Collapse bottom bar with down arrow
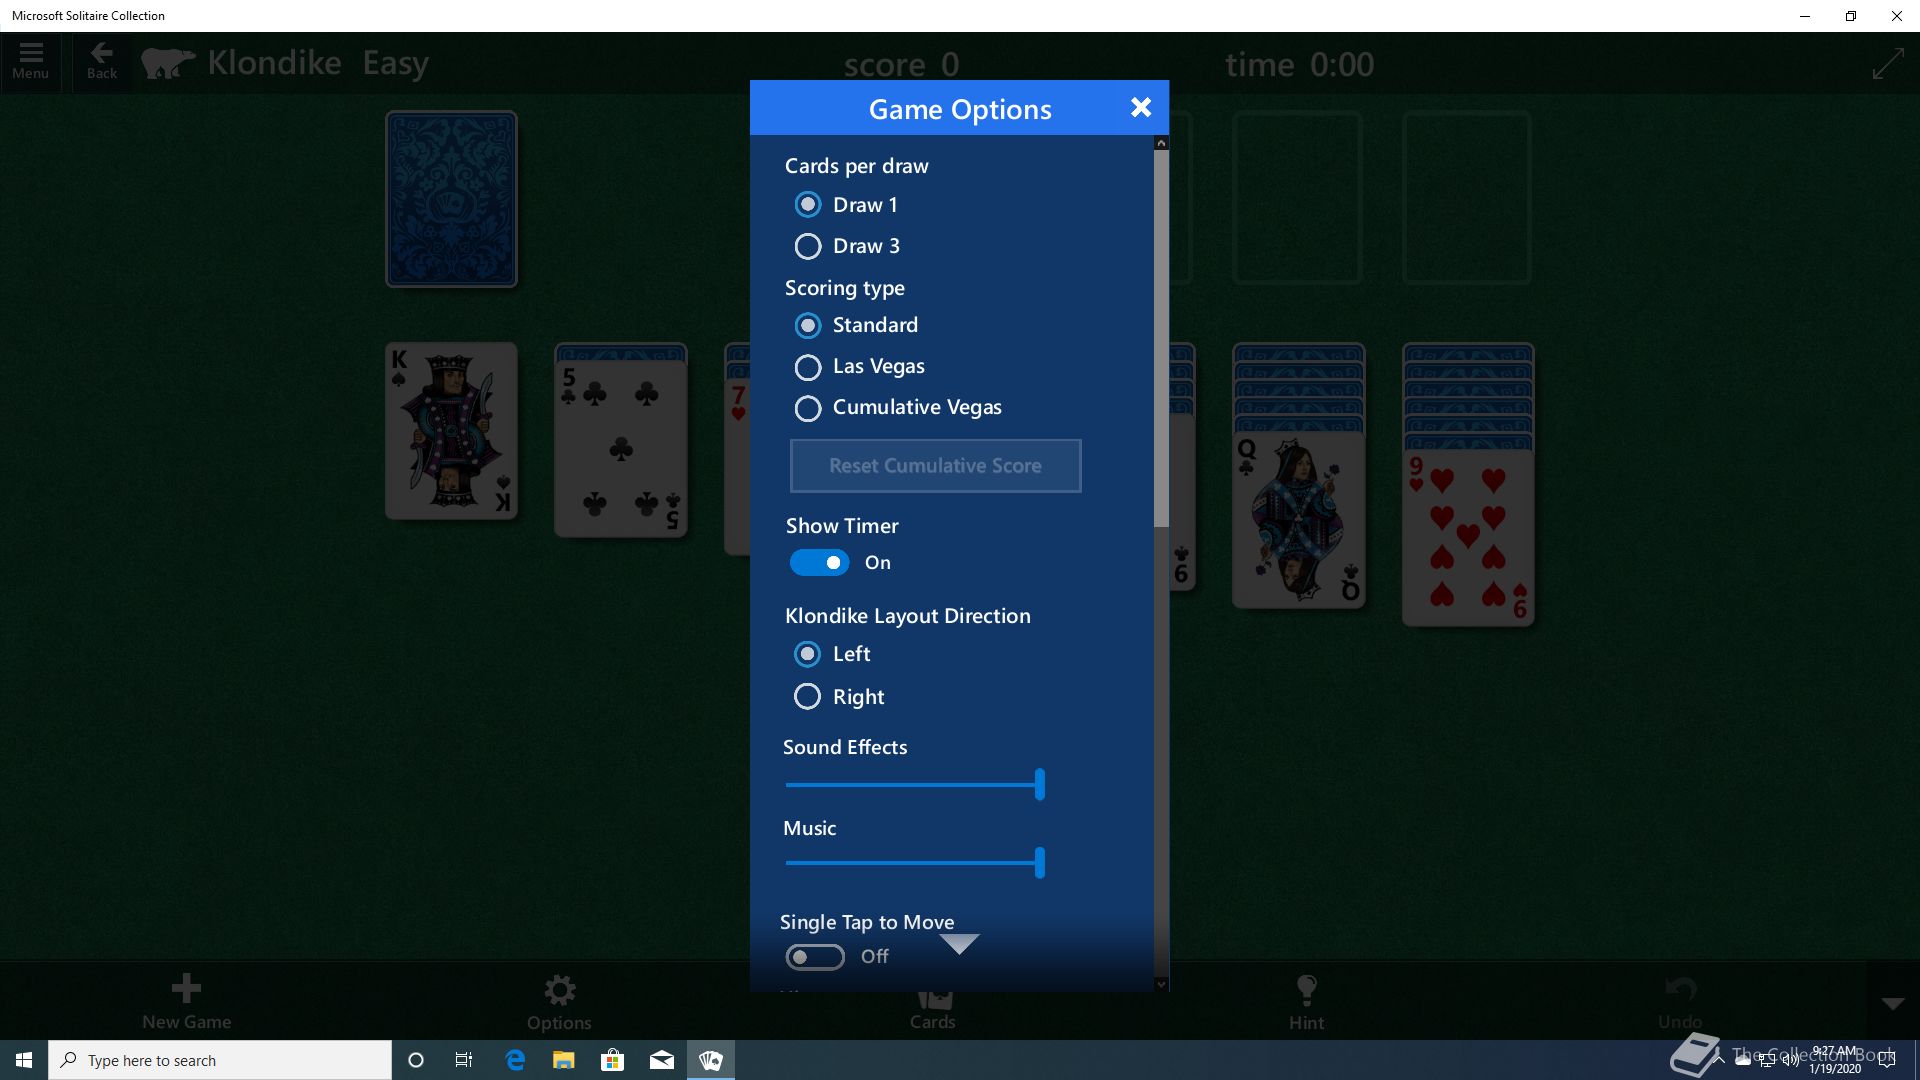This screenshot has height=1080, width=1920. point(1893,1003)
